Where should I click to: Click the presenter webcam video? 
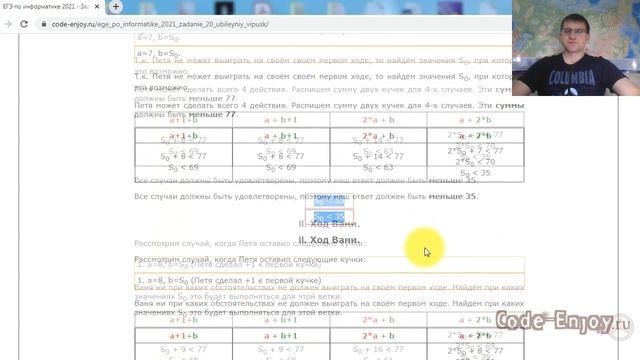576,48
